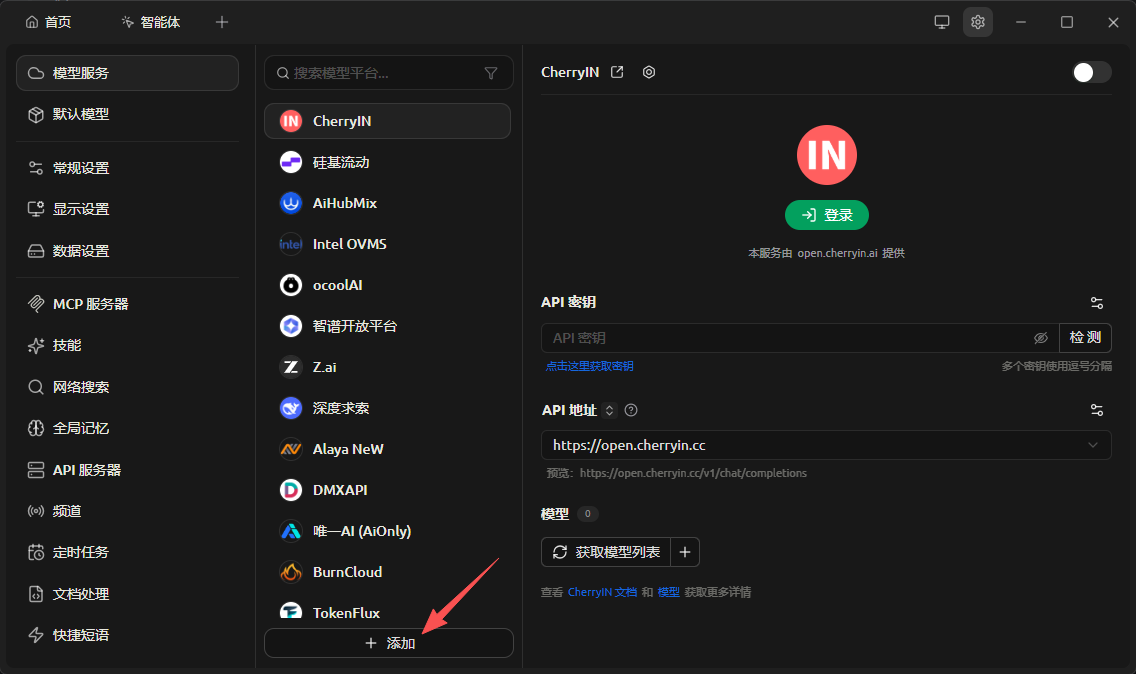Screen dimensions: 1136x674
Task: Open CherryIN external link icon
Action: (617, 72)
